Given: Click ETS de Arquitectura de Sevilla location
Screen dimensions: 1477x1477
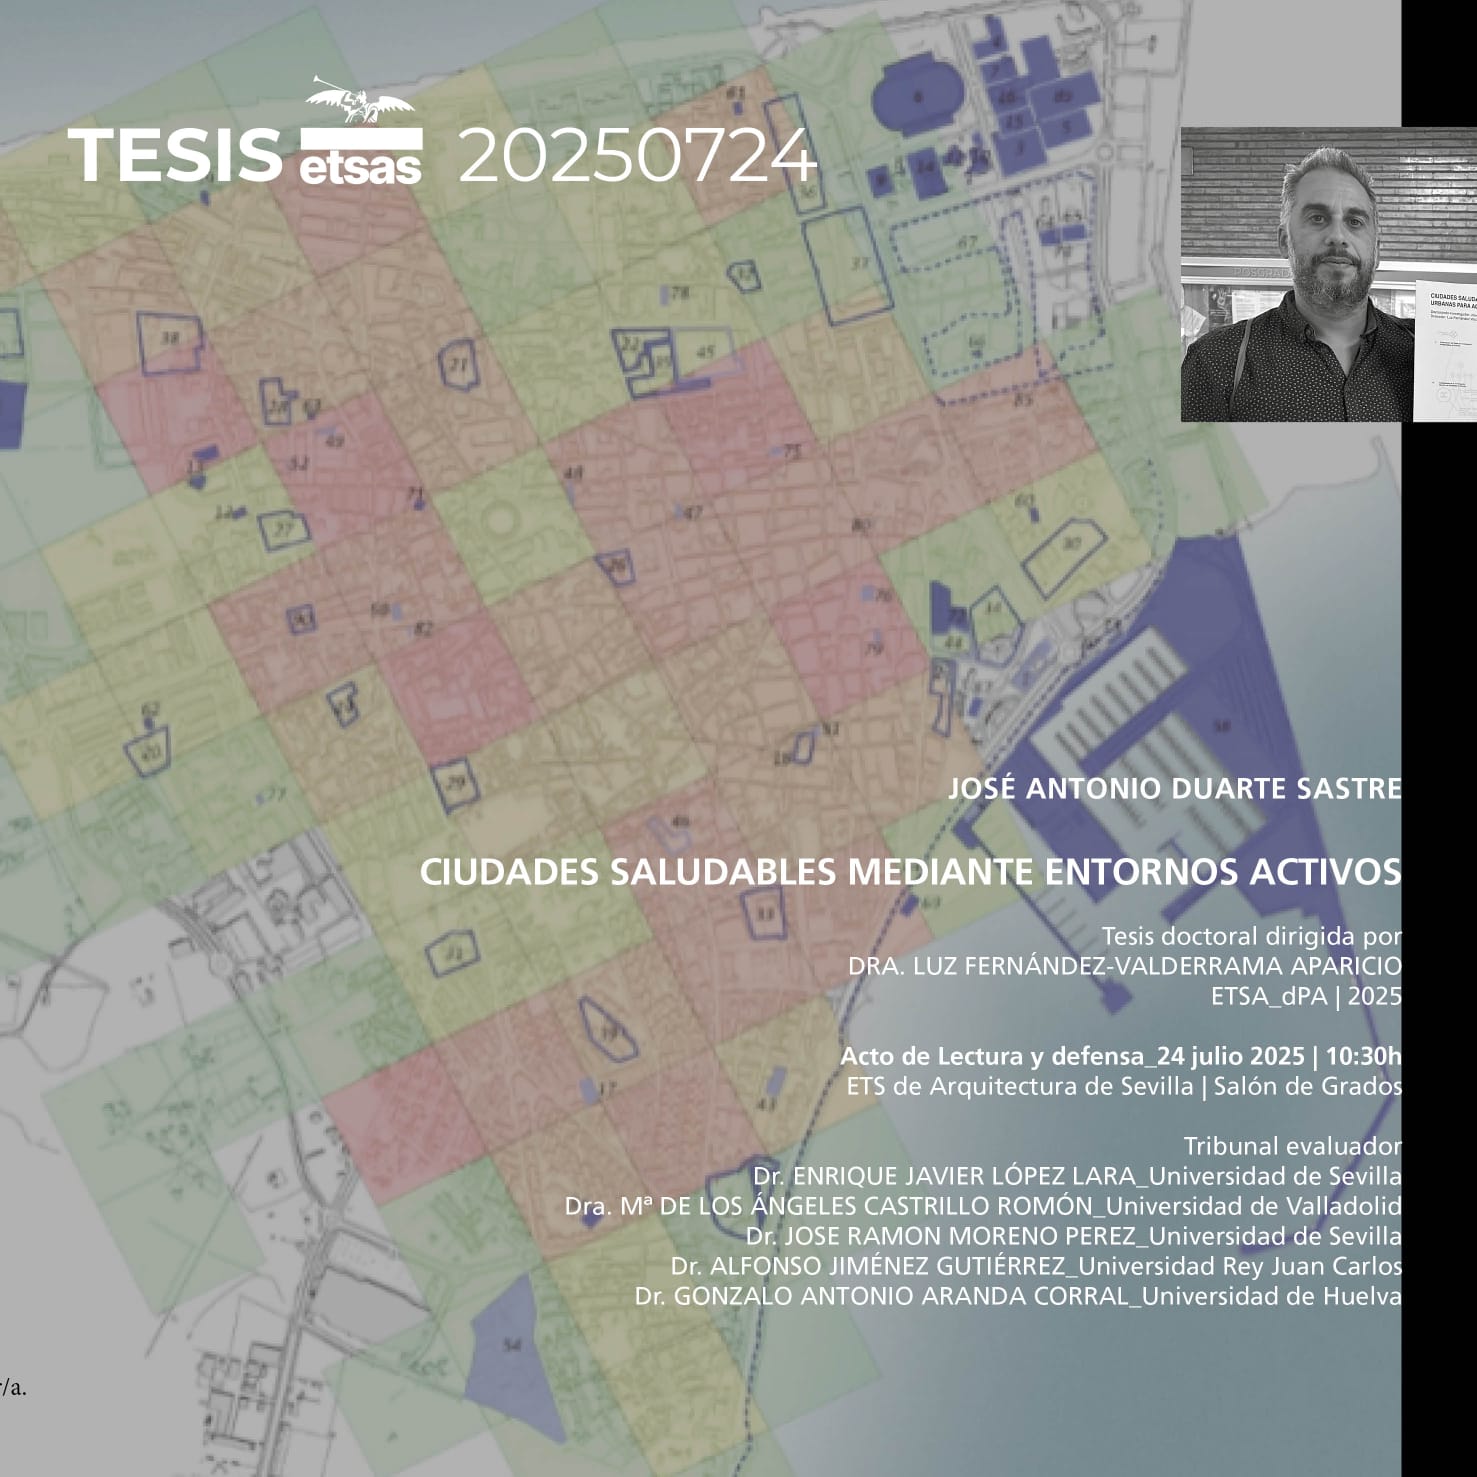Looking at the screenshot, I should (x=1123, y=1086).
